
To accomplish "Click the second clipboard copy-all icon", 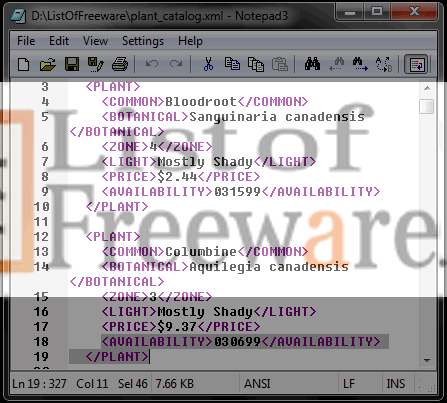I will [256, 64].
